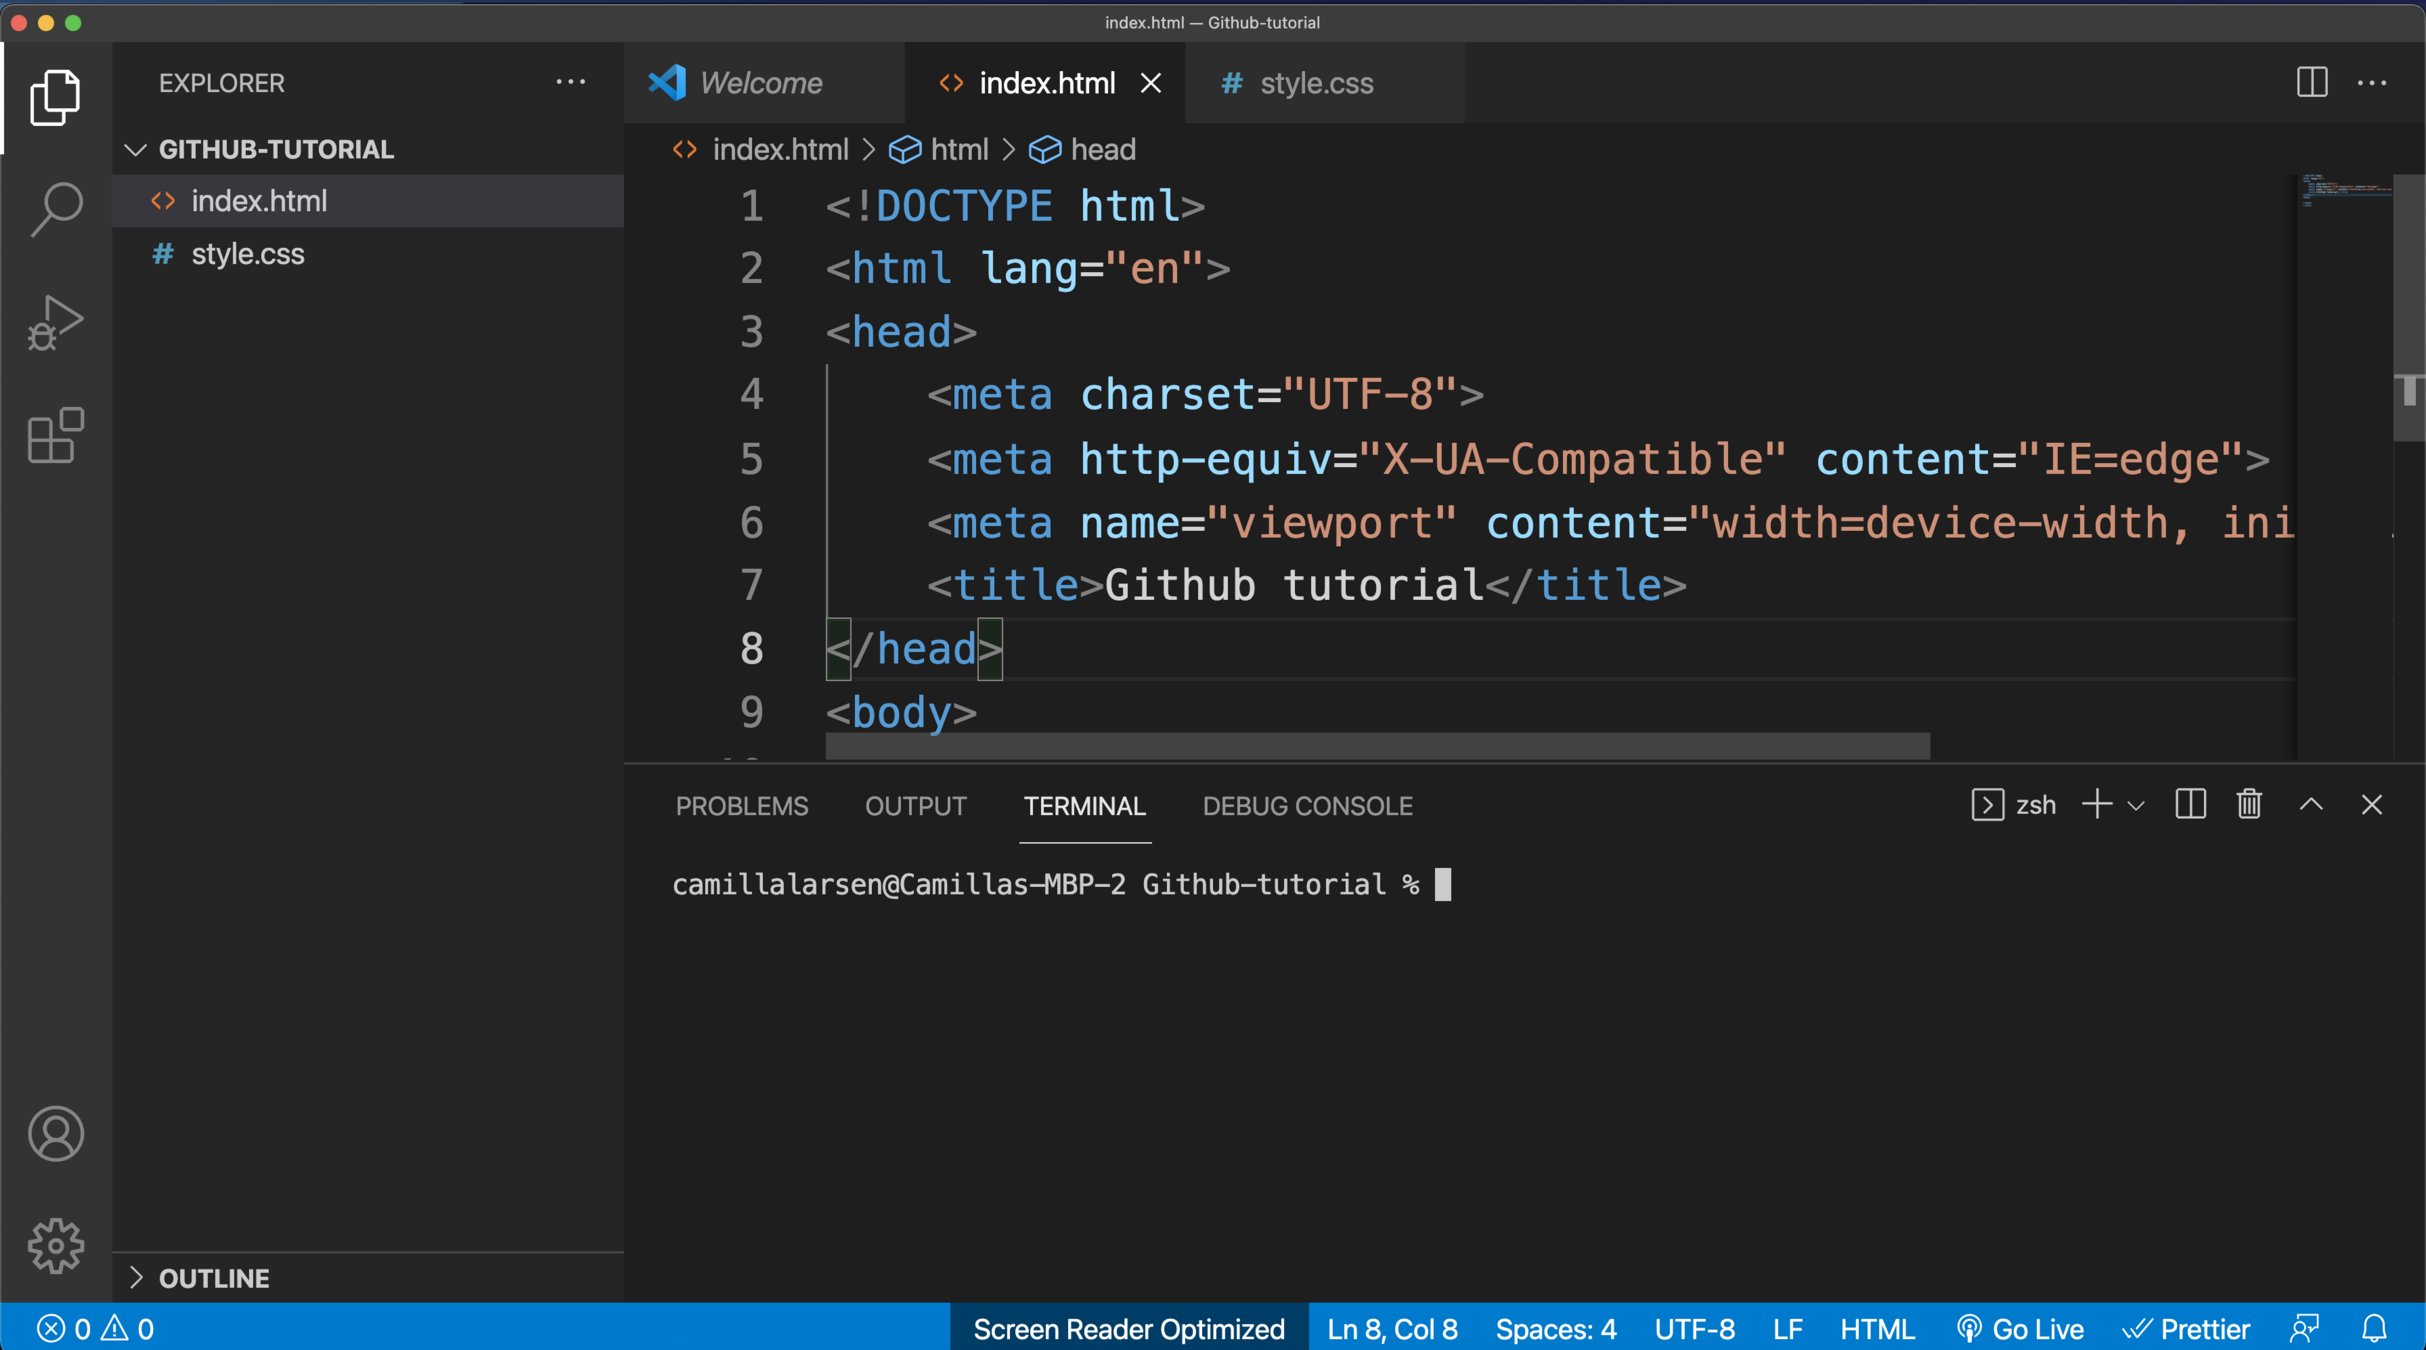Toggle Go Live server
Image resolution: width=2426 pixels, height=1350 pixels.
[2020, 1328]
